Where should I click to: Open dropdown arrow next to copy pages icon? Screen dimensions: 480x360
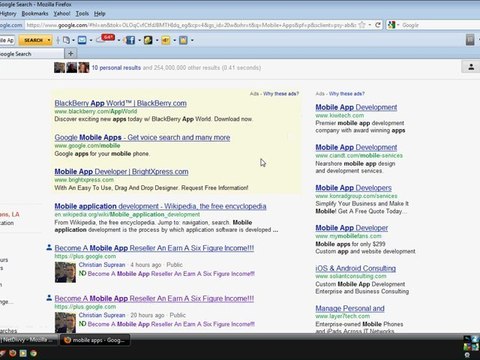pyautogui.click(x=73, y=41)
